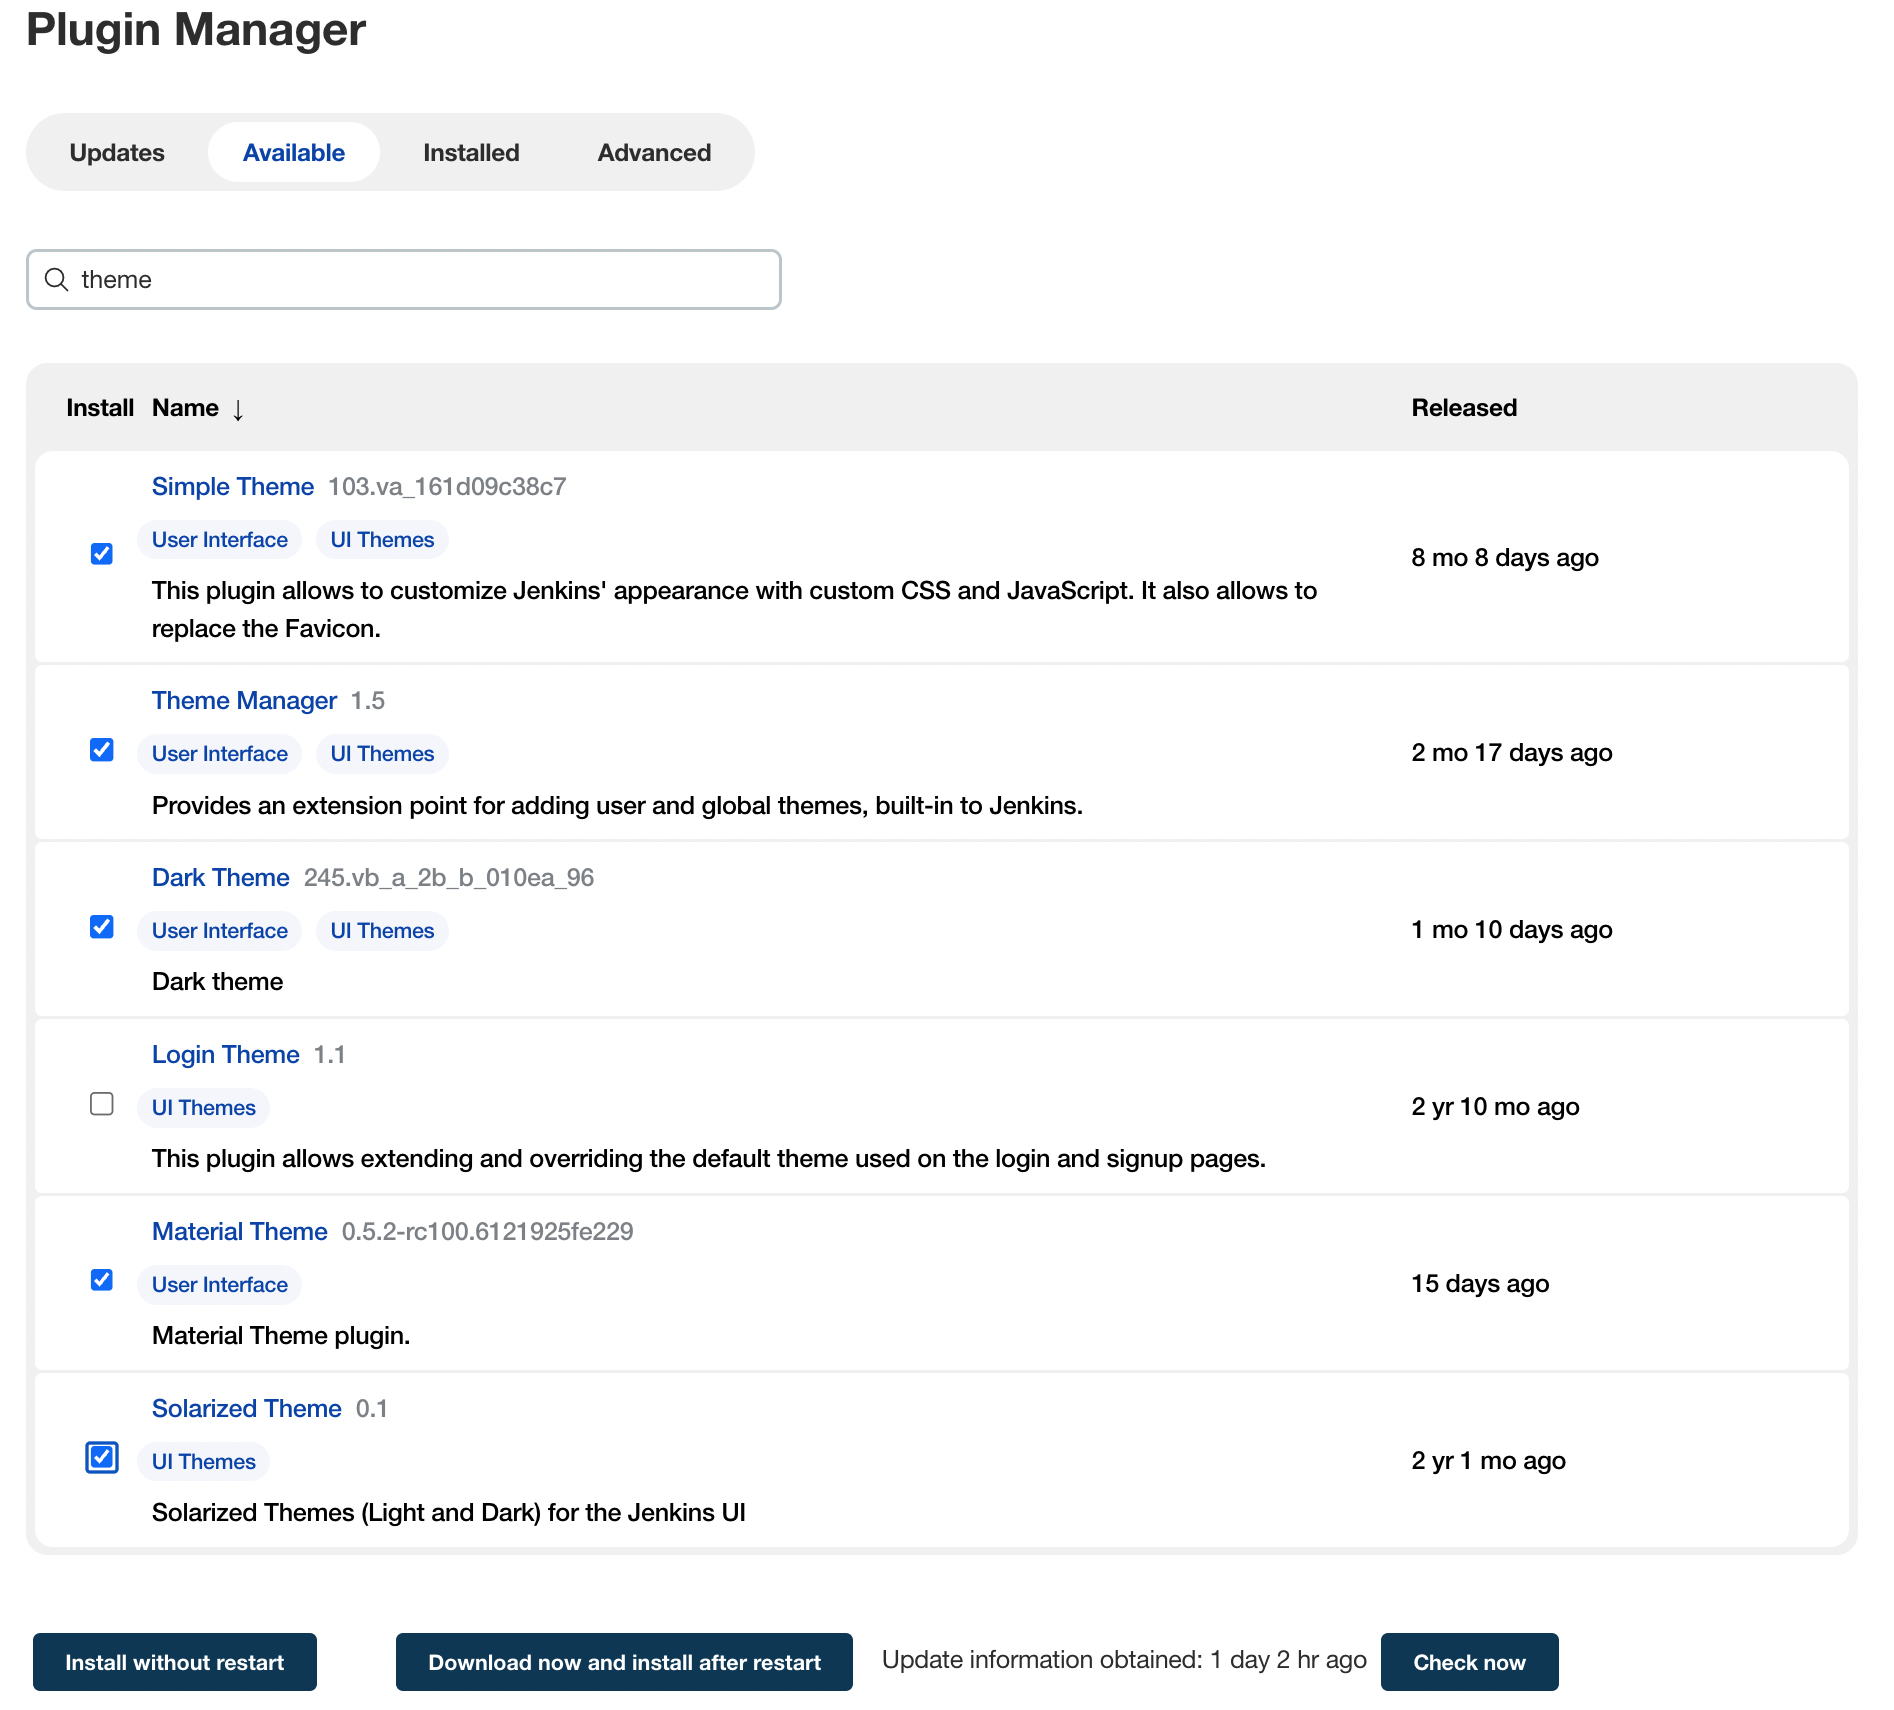Click release date 8 mo 8 days ago
This screenshot has height=1710, width=1894.
click(x=1505, y=558)
